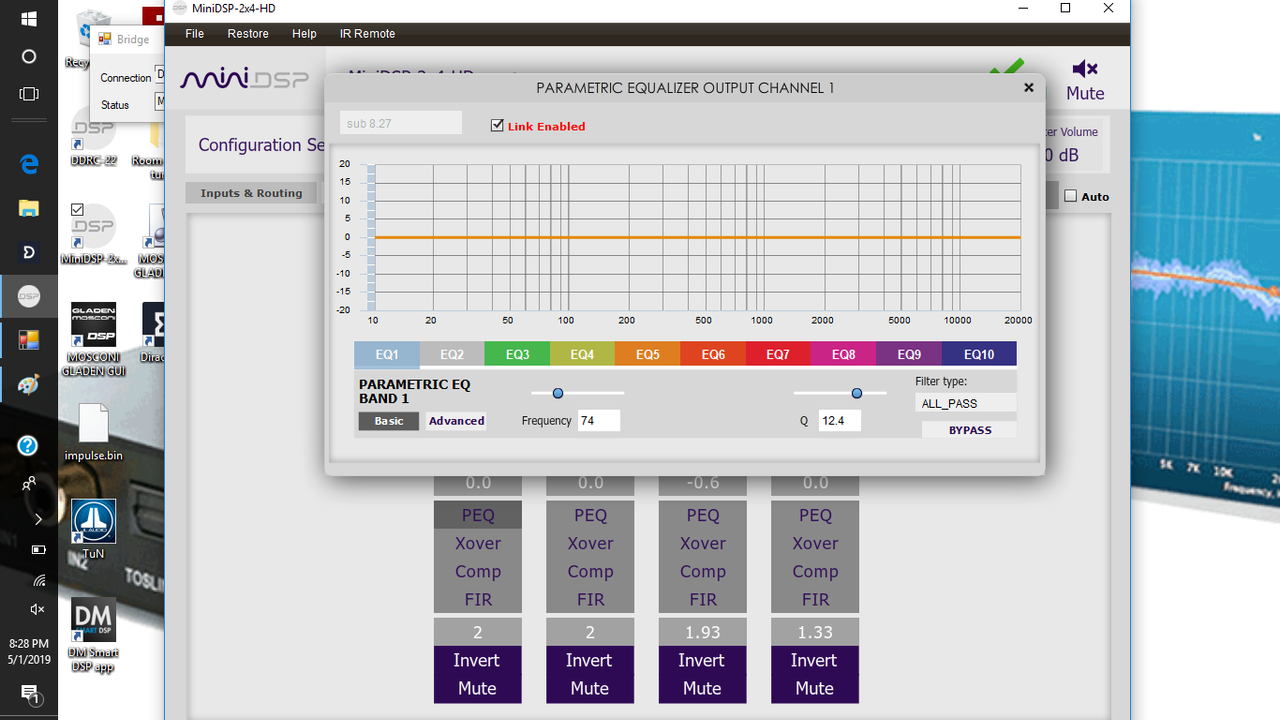The image size is (1280, 720).
Task: Select the EQ10 band tab
Action: tap(979, 354)
